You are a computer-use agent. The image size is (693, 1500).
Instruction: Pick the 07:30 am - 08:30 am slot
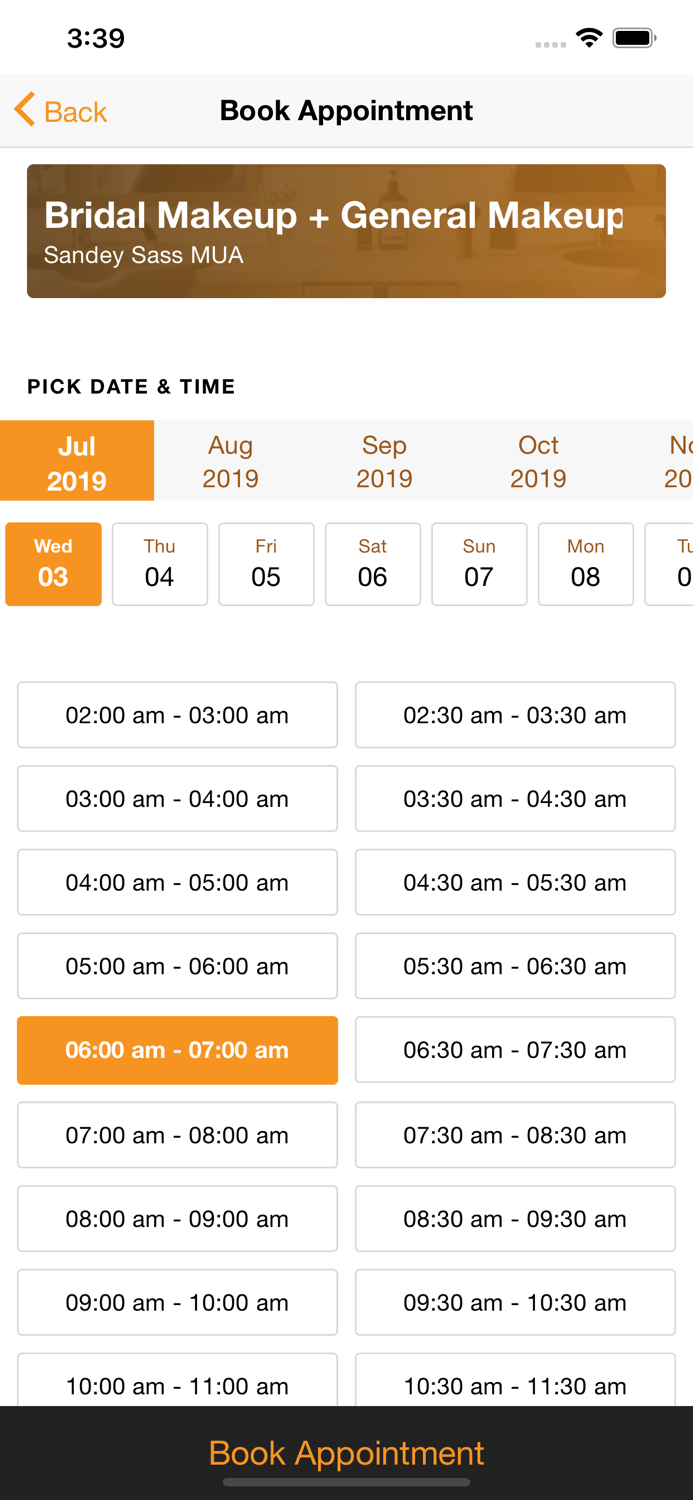[x=515, y=1135]
